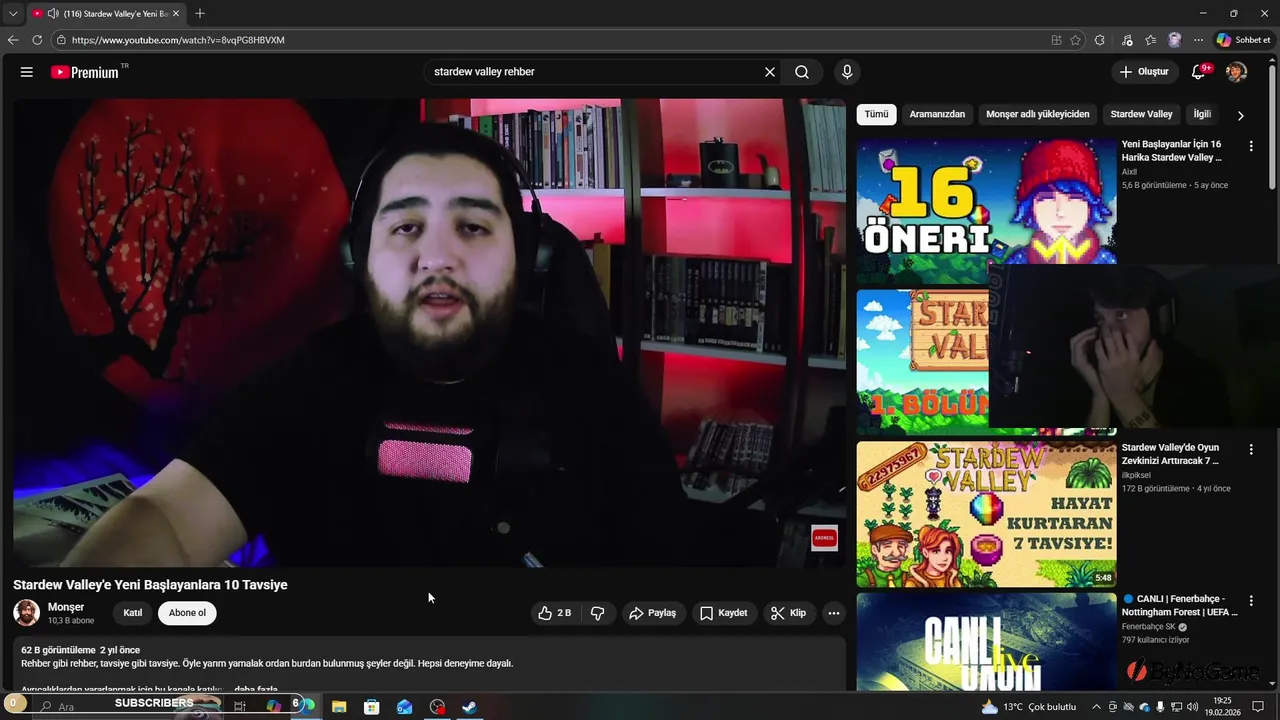Add page to favorites with star
The image size is (1280, 720).
[x=1075, y=40]
